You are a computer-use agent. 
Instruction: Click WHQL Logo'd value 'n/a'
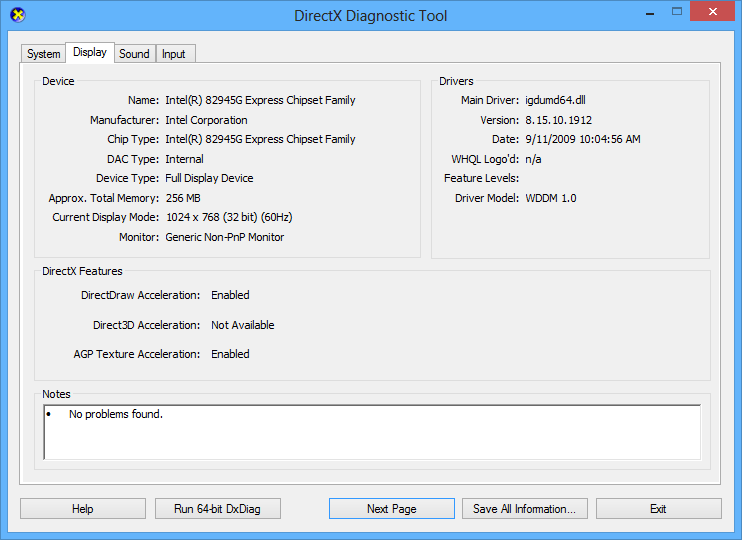click(x=533, y=159)
